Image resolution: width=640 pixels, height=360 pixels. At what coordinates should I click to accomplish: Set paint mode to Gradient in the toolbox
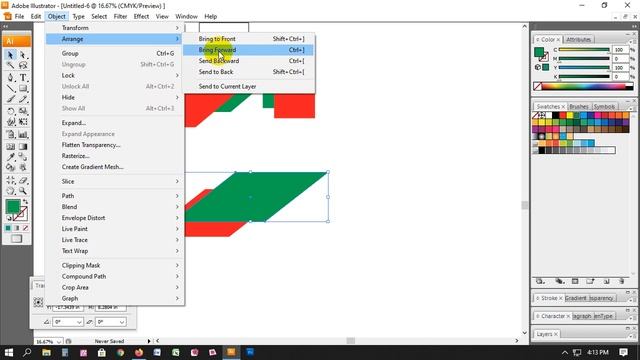tap(17, 228)
